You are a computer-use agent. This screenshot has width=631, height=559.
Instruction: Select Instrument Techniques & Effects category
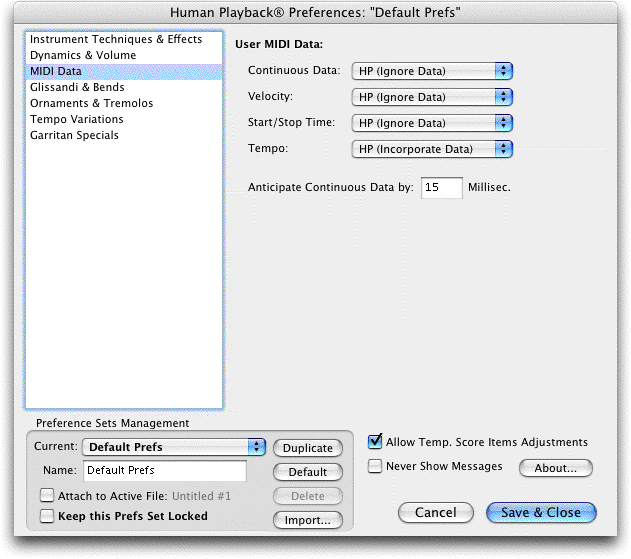click(x=124, y=39)
